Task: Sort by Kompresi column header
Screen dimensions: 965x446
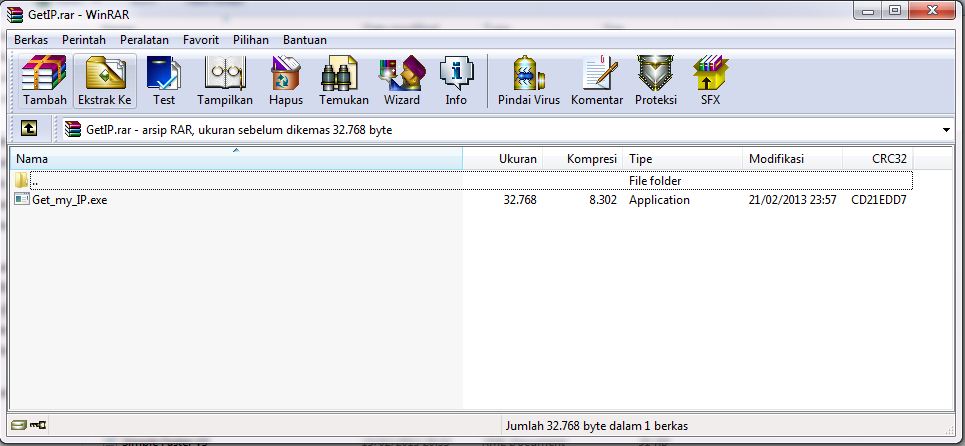Action: [583, 159]
